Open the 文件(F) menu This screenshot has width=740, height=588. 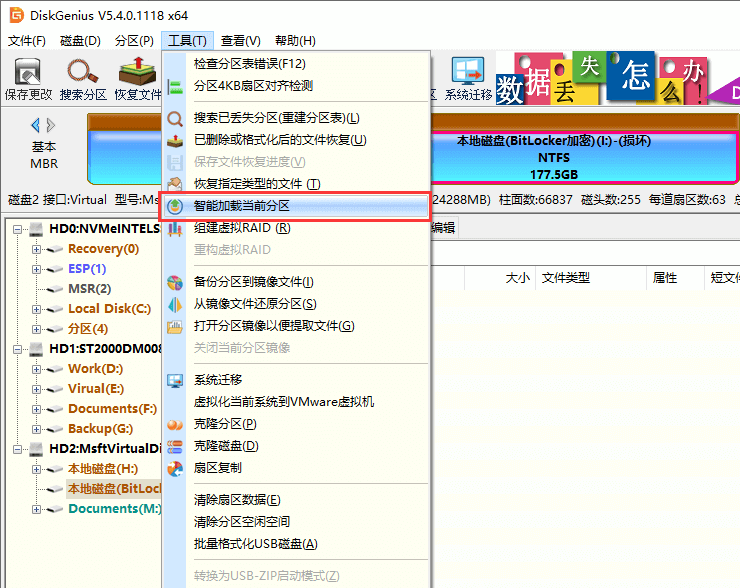click(x=27, y=41)
